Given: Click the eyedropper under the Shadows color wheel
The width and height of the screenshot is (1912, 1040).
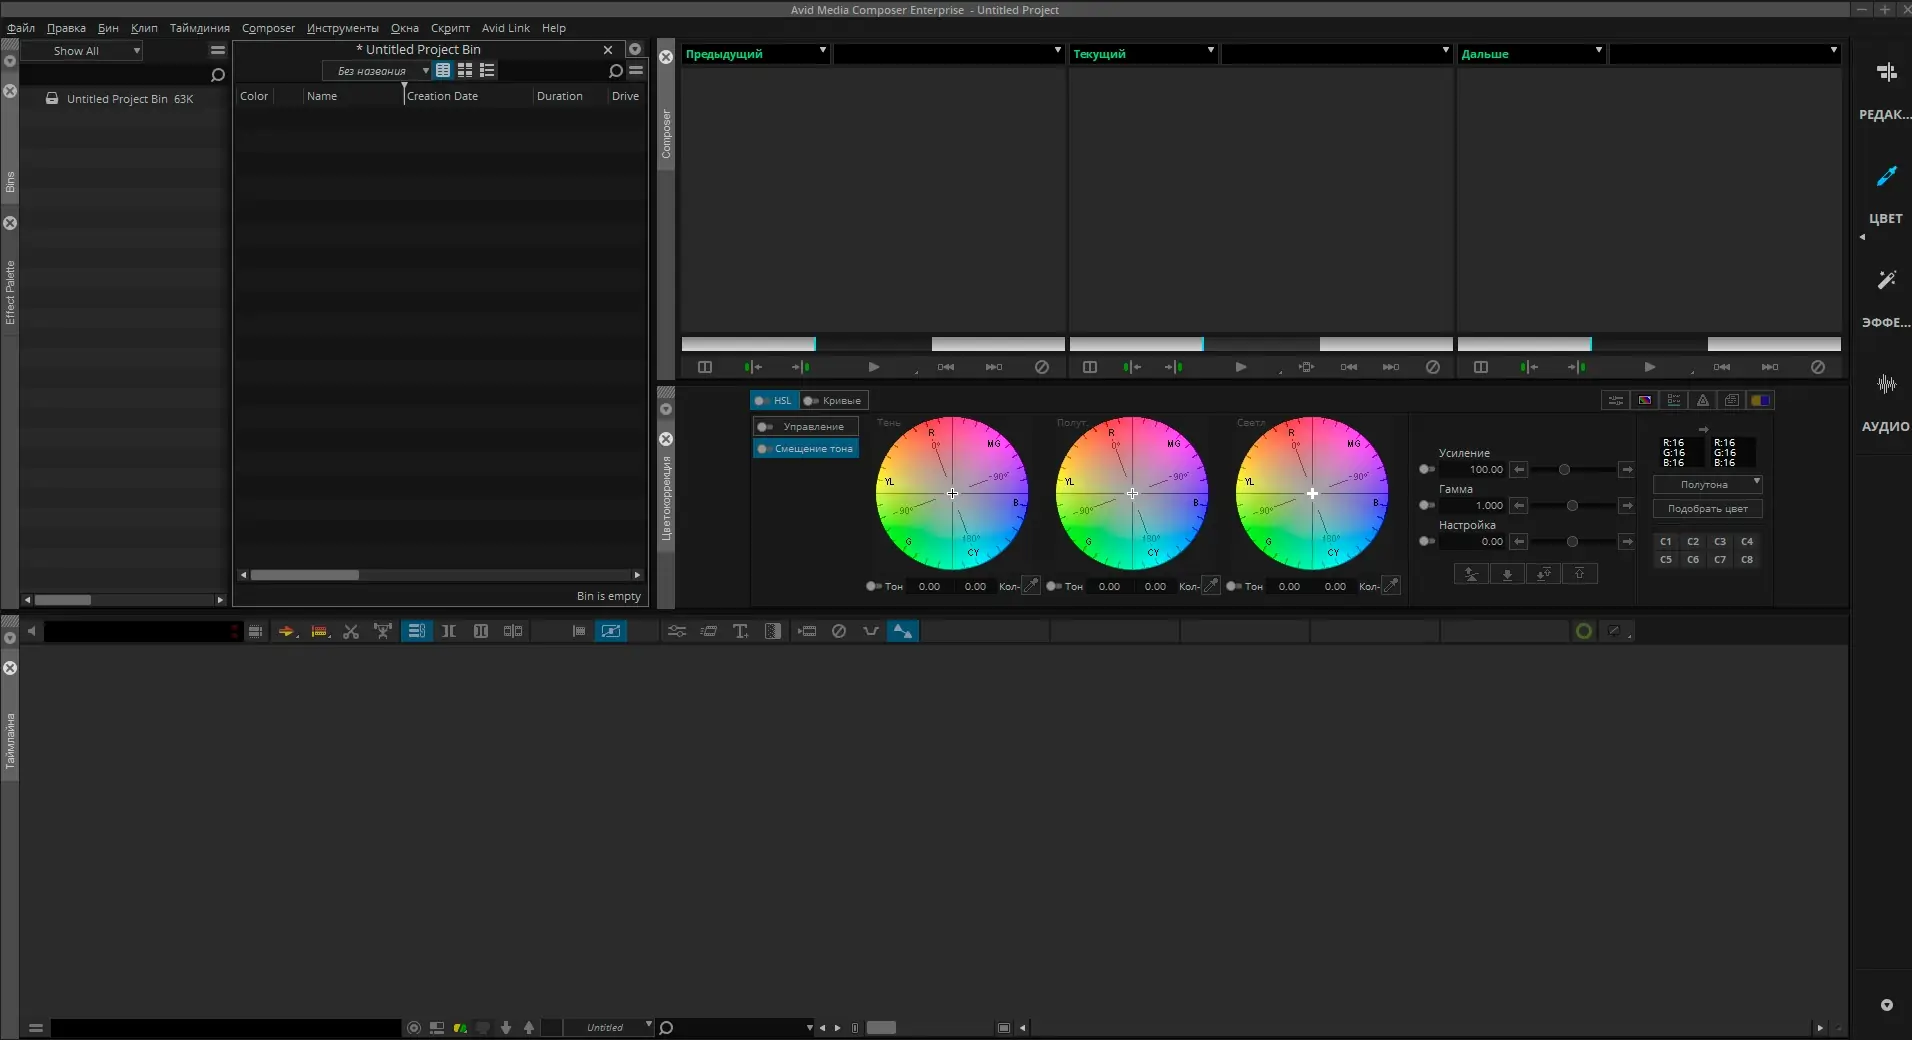Looking at the screenshot, I should coord(1031,585).
